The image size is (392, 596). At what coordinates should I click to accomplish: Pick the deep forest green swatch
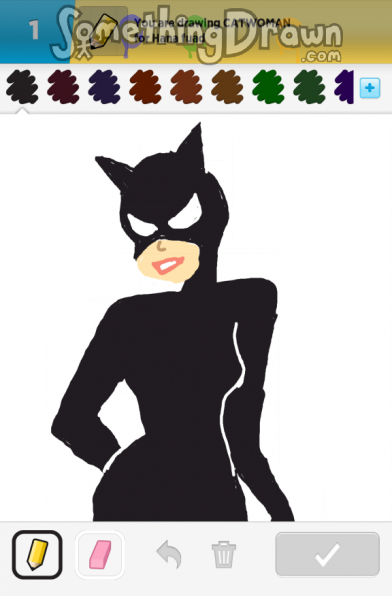pos(309,87)
